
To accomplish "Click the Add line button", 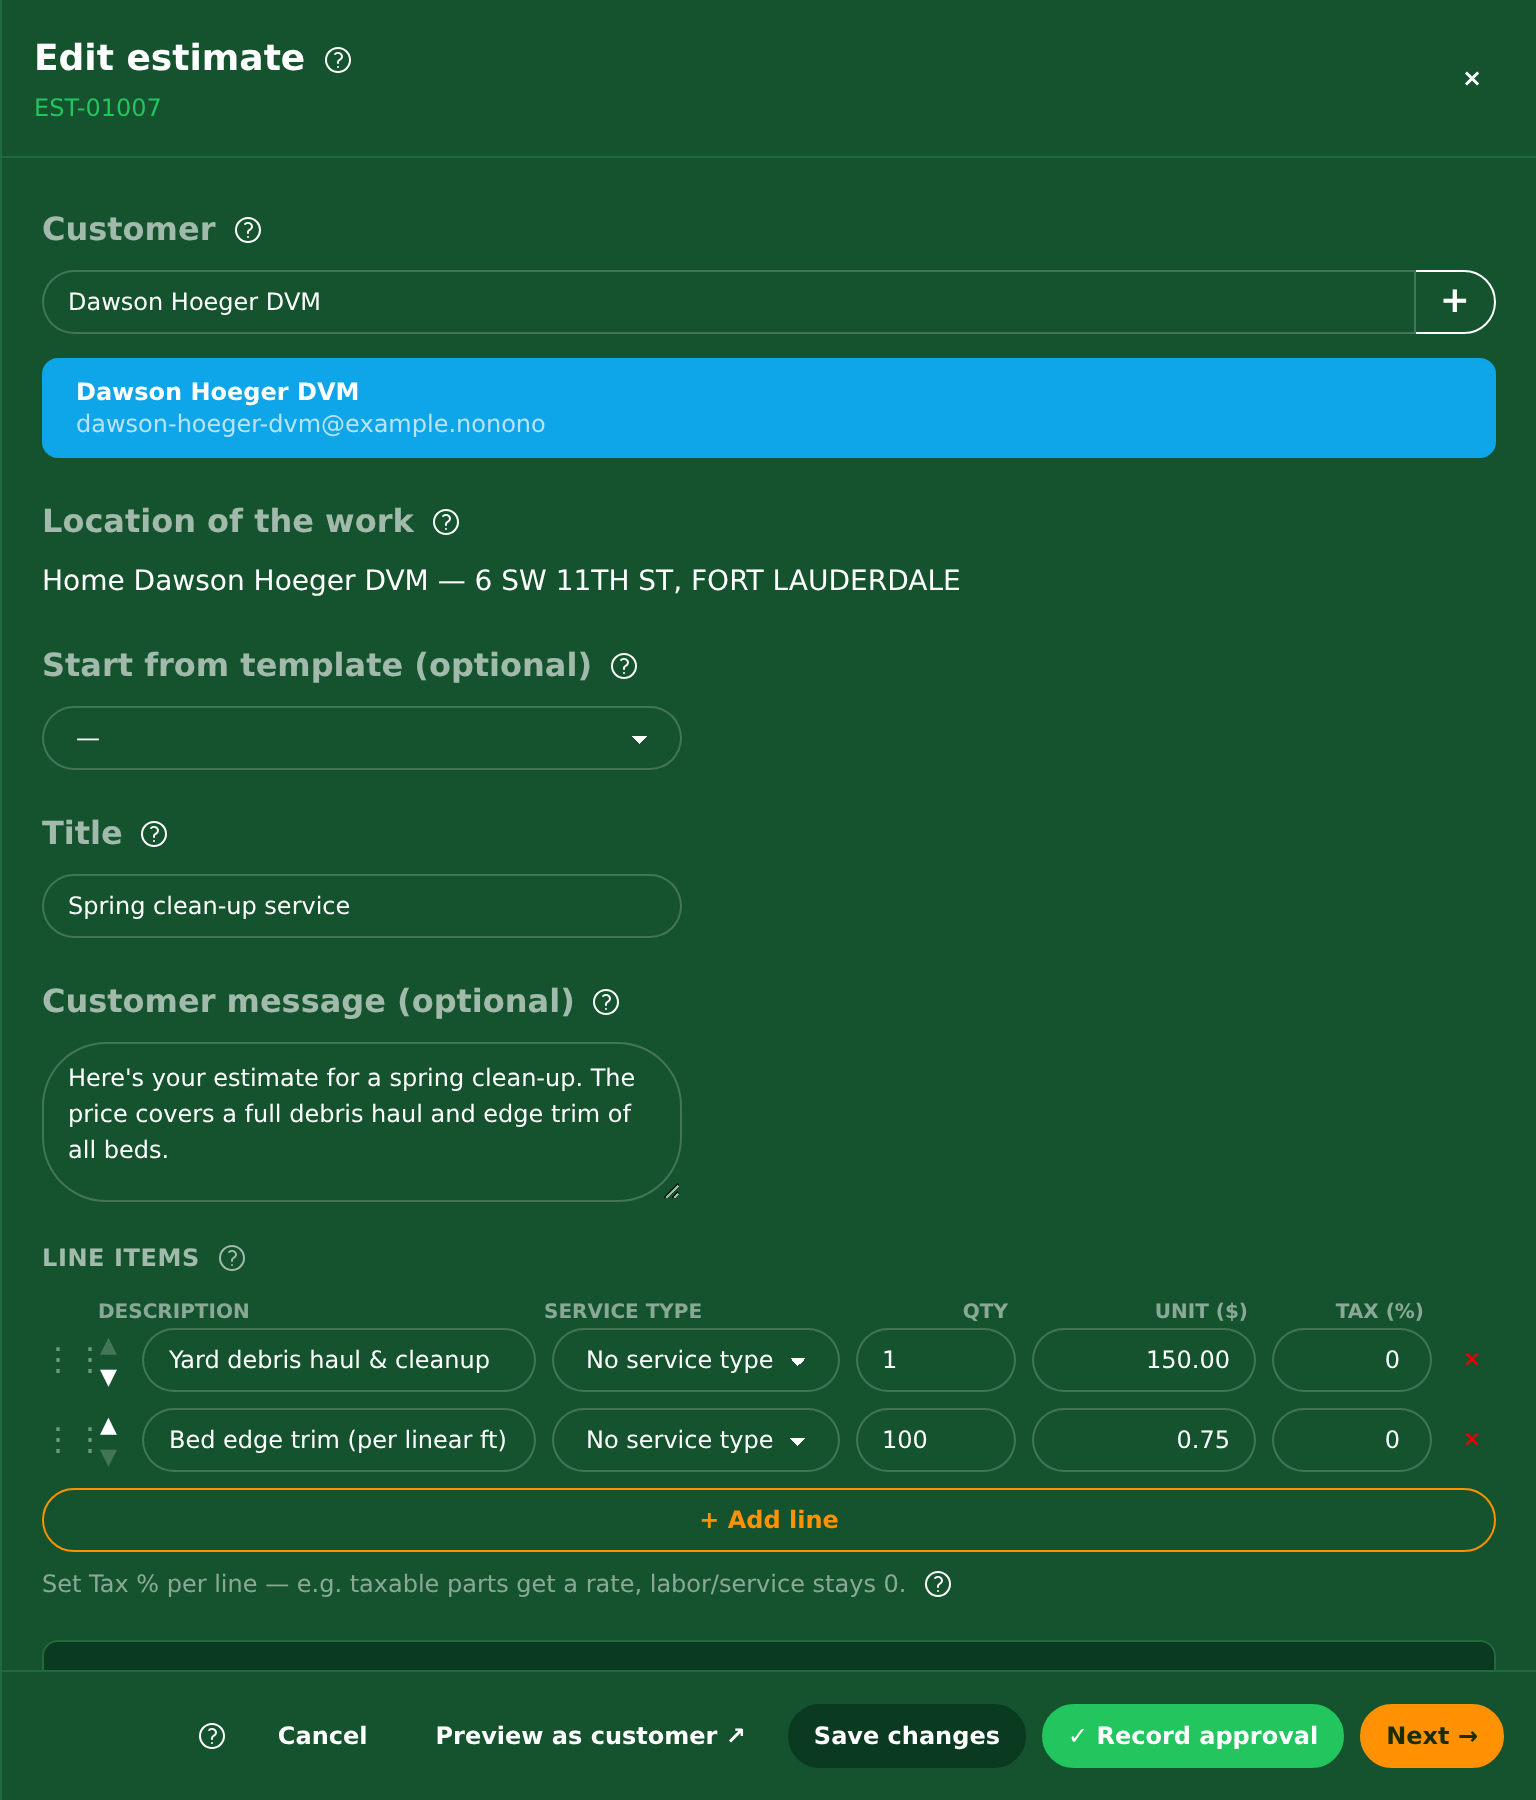I will pyautogui.click(x=769, y=1520).
